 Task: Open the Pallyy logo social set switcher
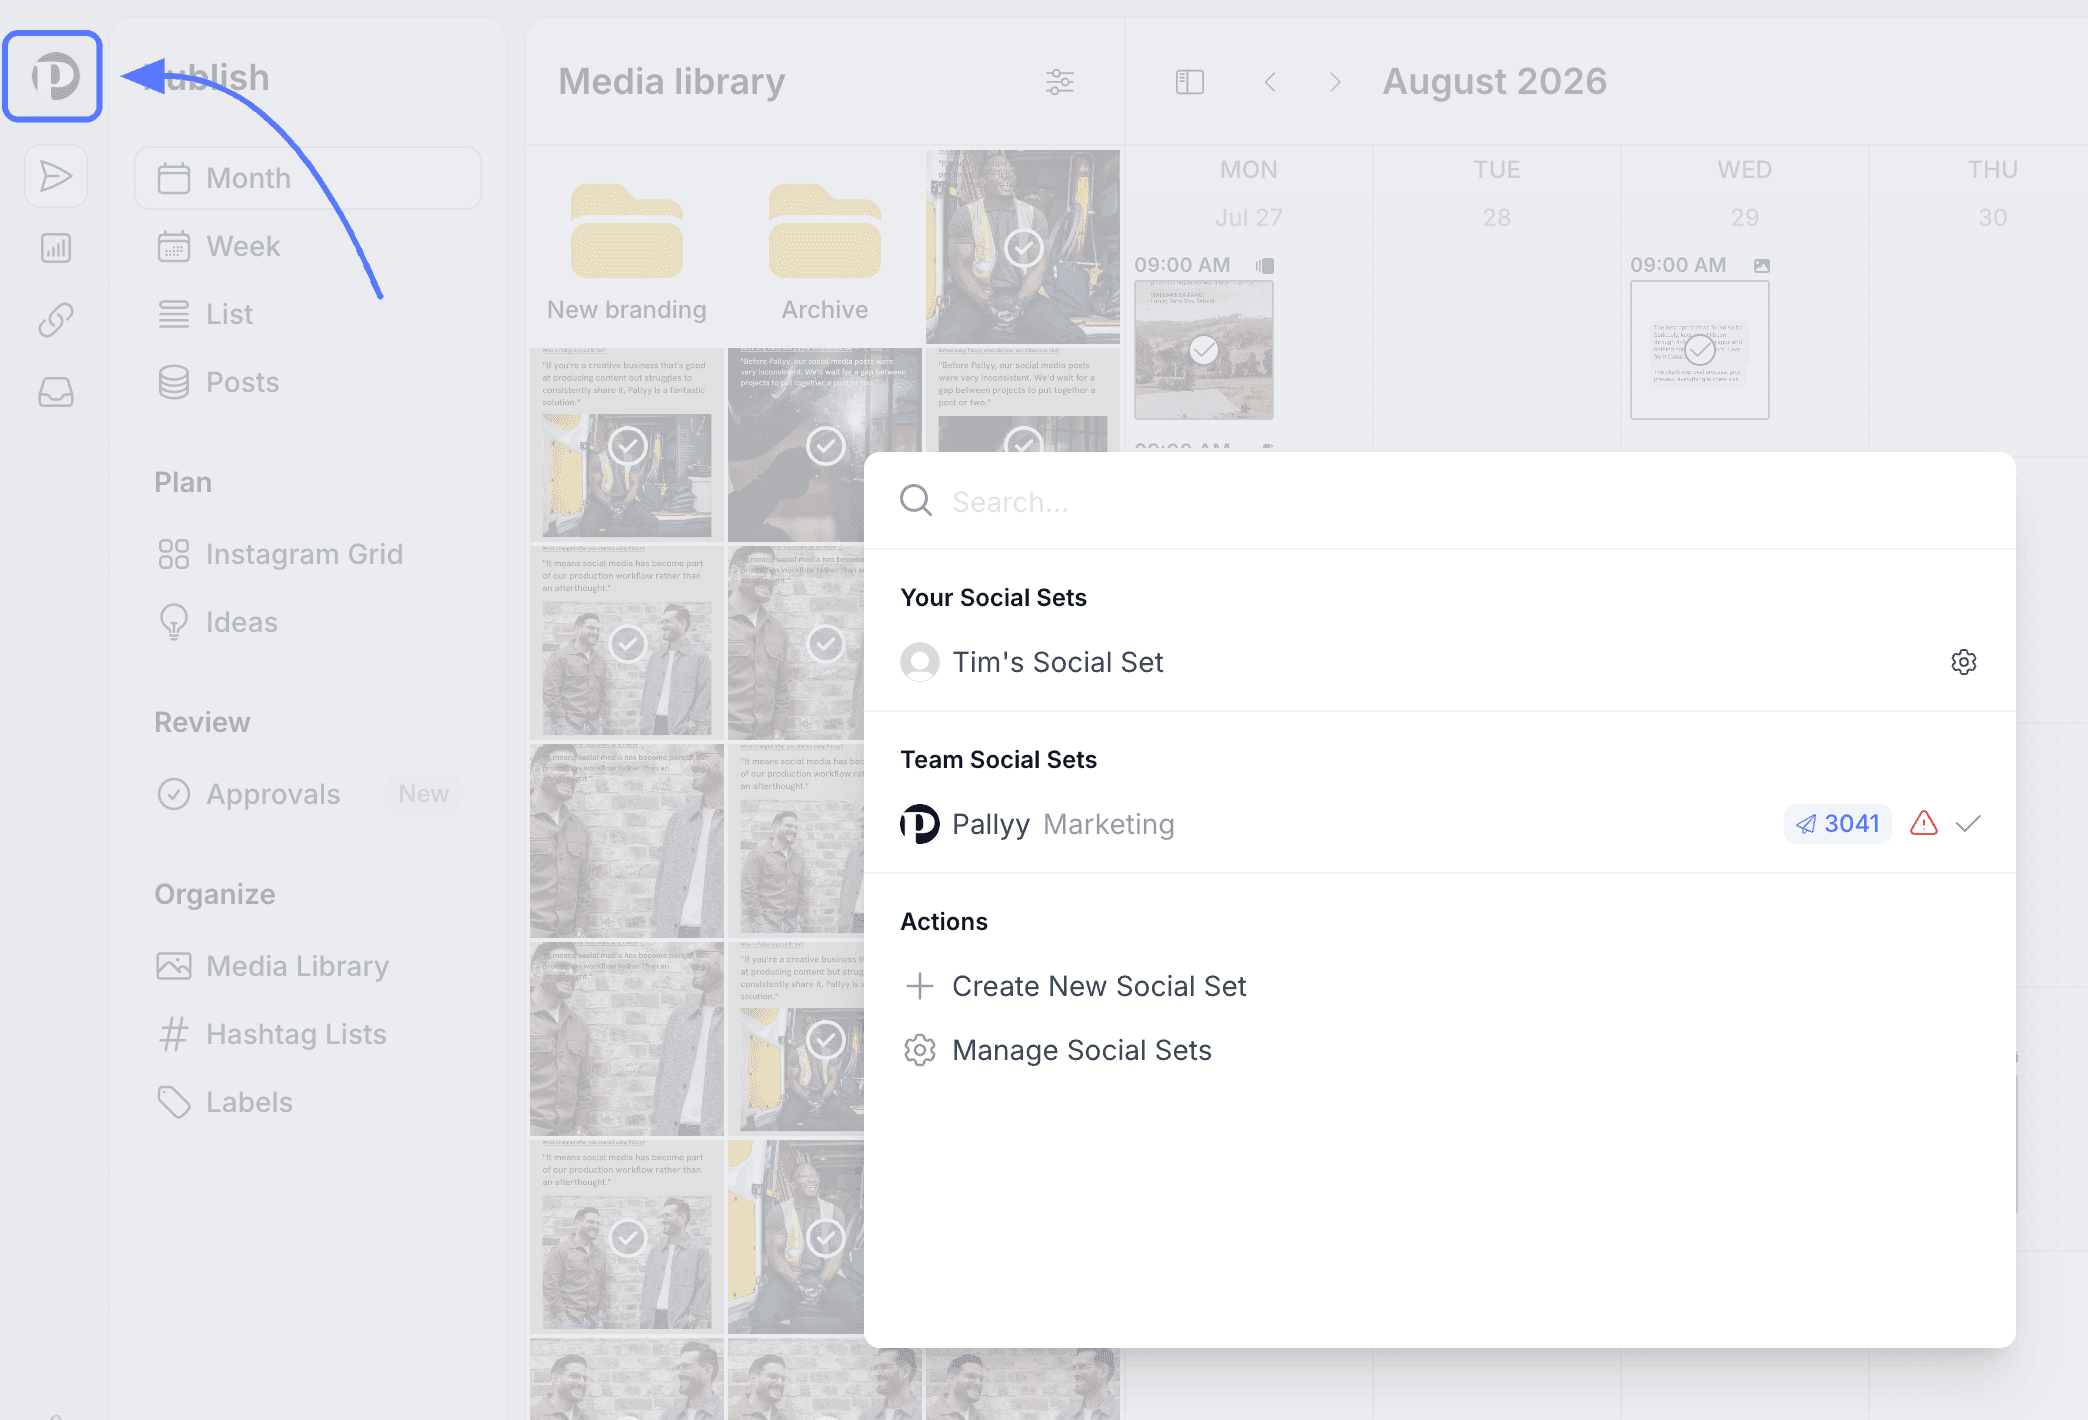click(x=53, y=76)
